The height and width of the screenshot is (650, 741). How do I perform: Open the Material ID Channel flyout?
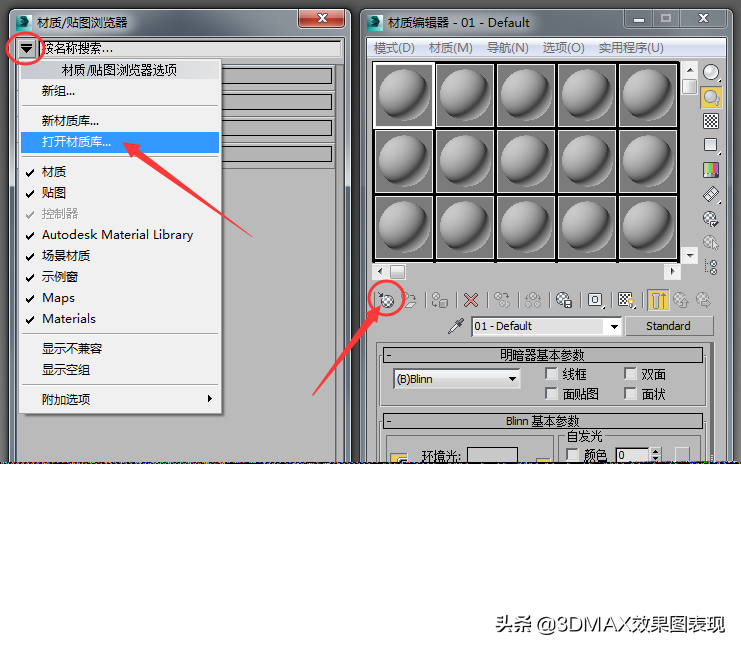coord(595,300)
